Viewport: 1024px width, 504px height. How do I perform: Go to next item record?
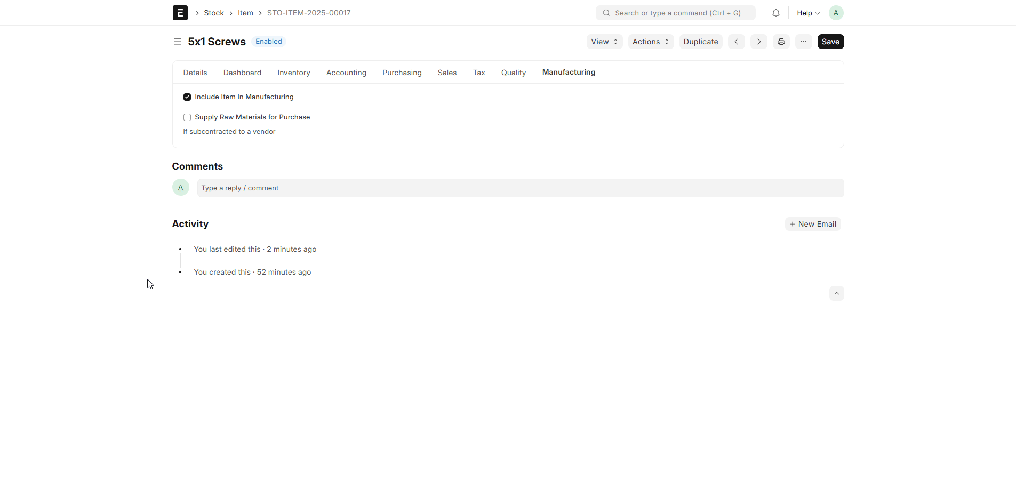[759, 42]
